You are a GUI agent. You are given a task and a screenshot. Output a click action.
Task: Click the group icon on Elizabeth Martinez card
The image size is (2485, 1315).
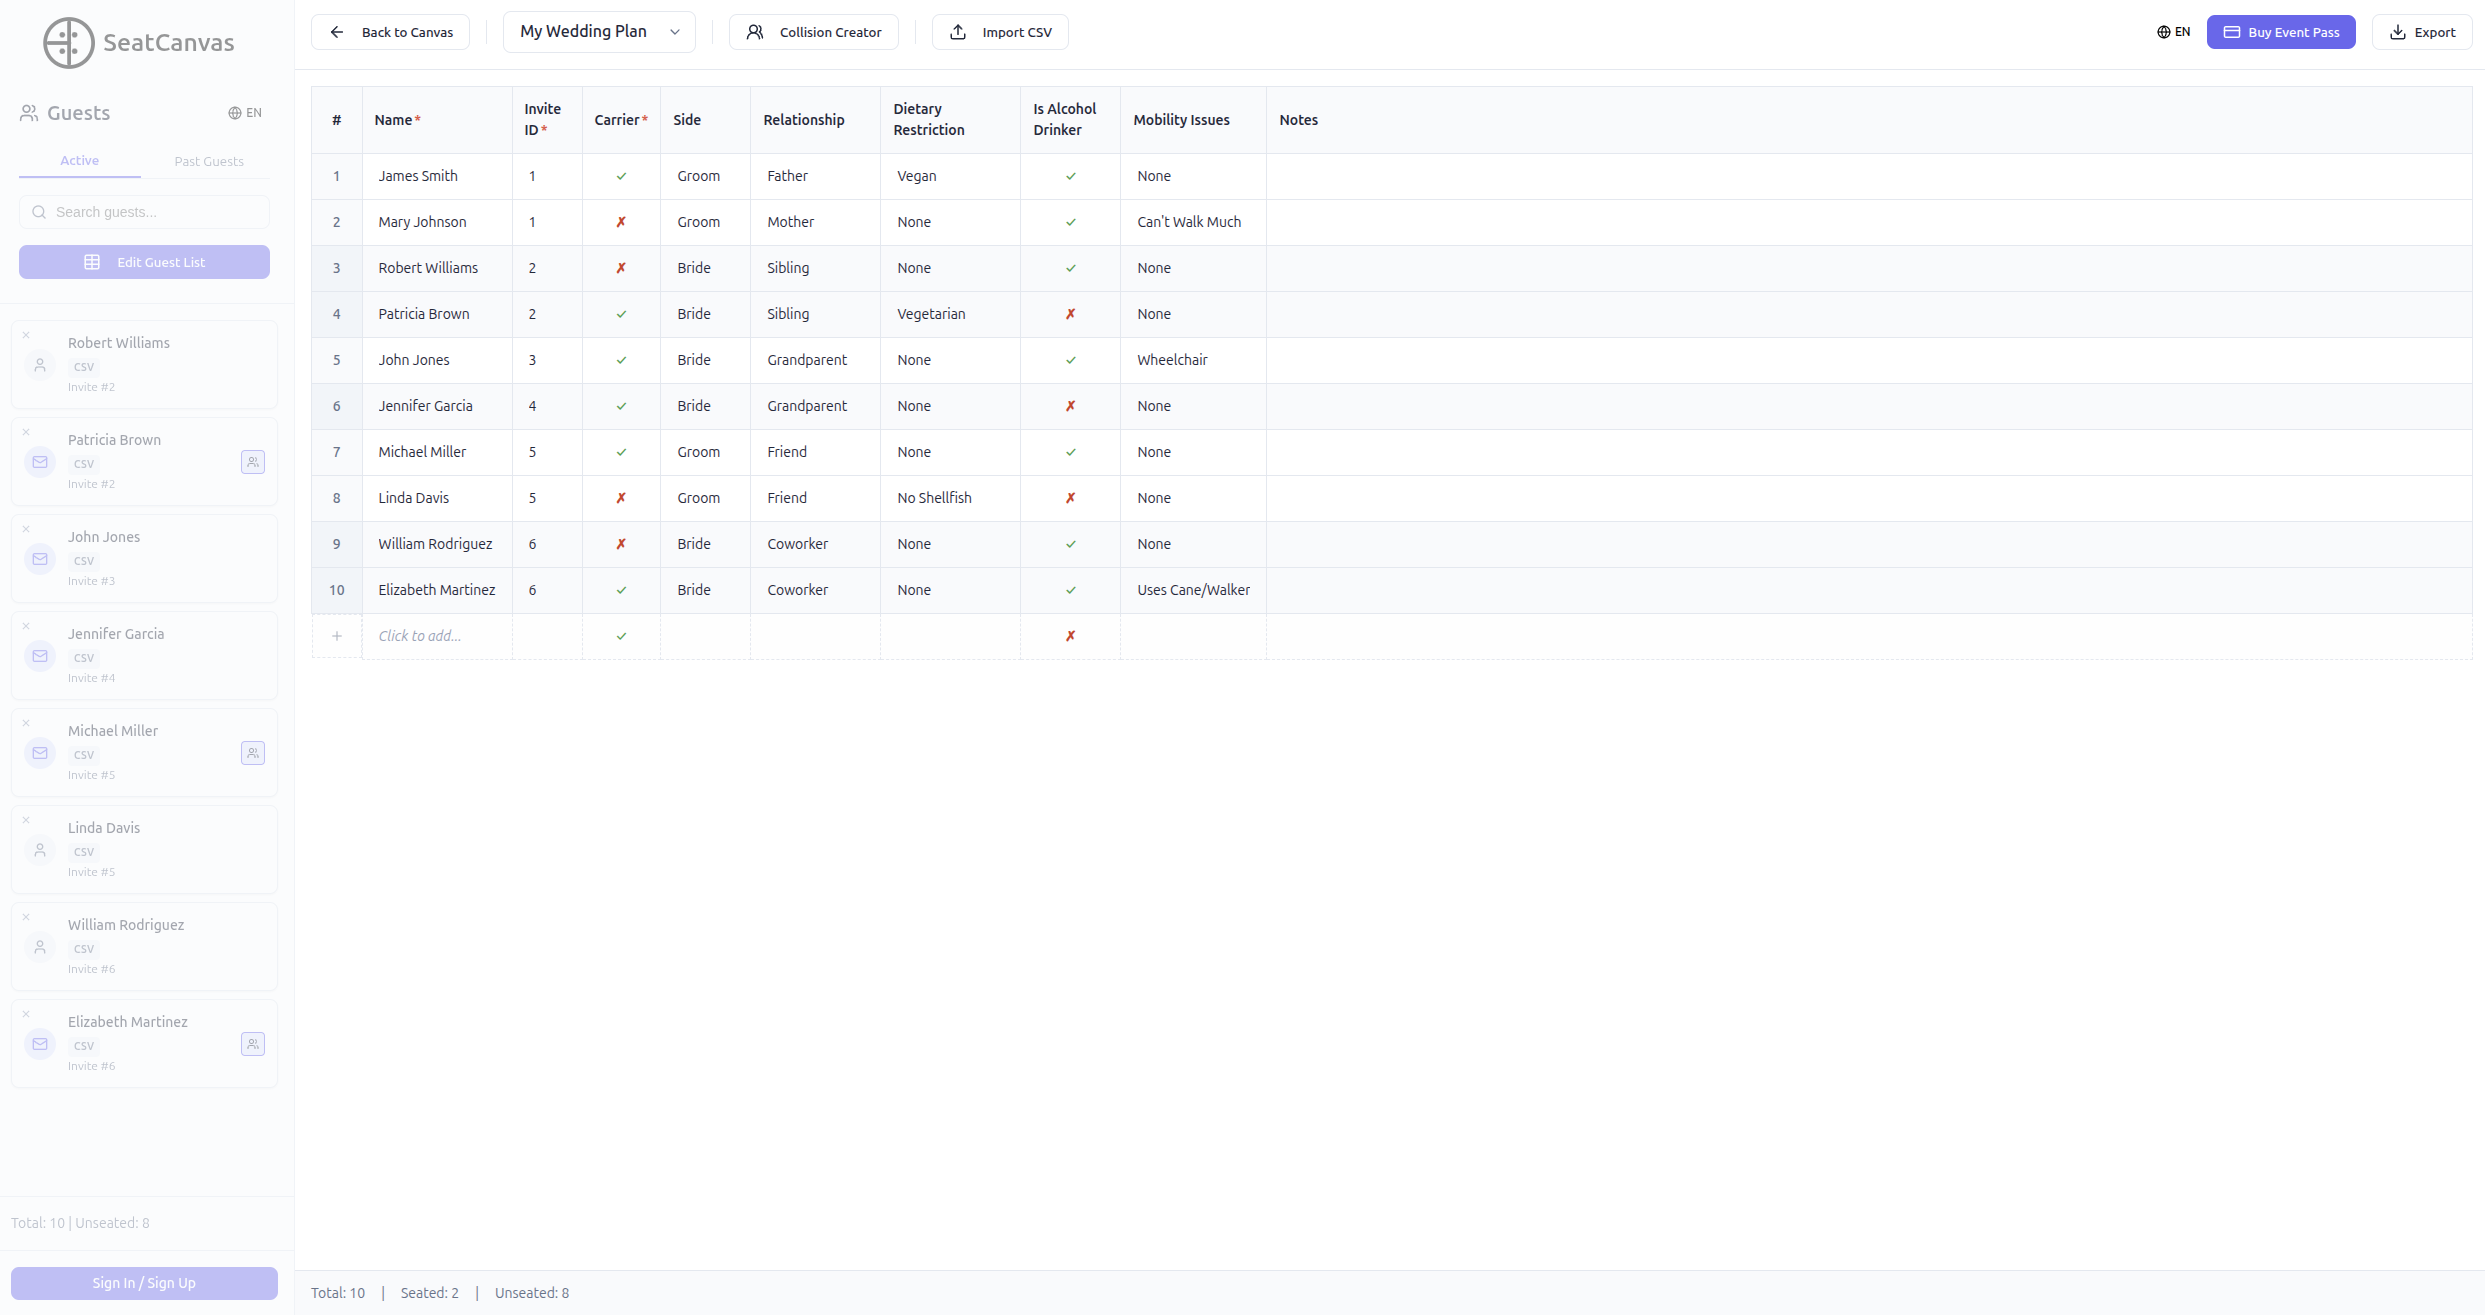pyautogui.click(x=253, y=1044)
